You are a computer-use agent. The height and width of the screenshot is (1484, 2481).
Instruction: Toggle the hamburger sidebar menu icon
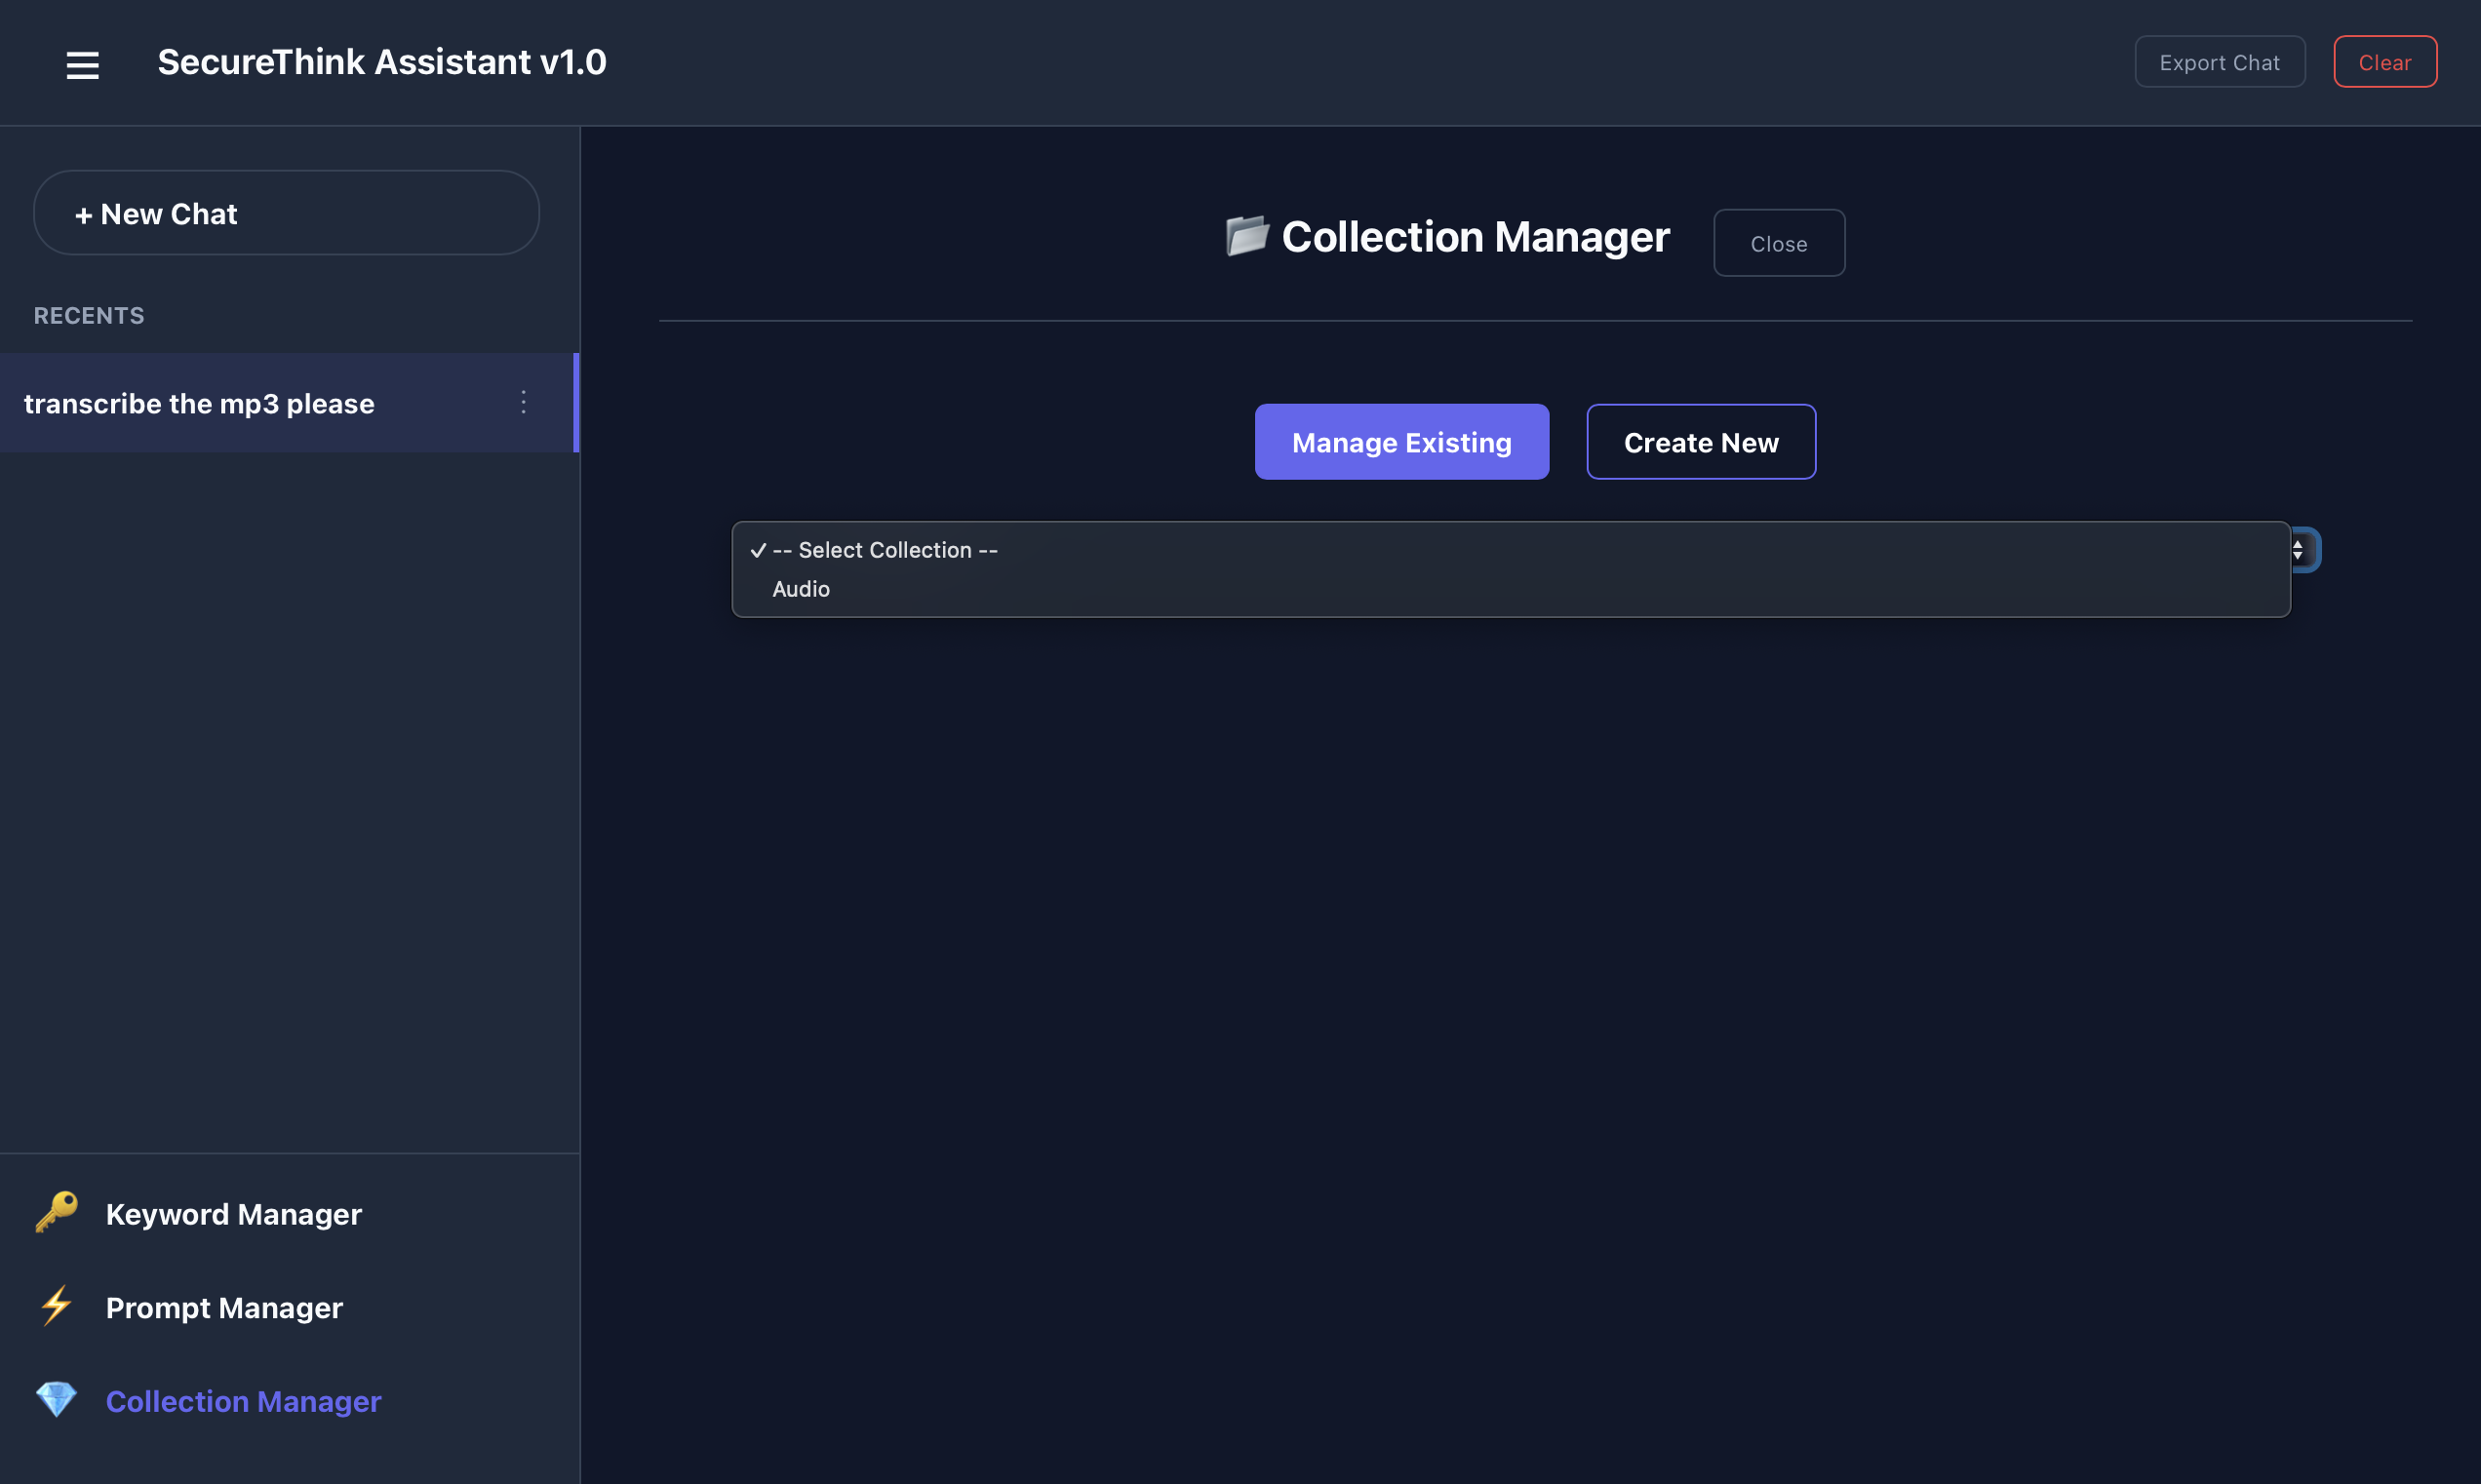click(x=82, y=65)
